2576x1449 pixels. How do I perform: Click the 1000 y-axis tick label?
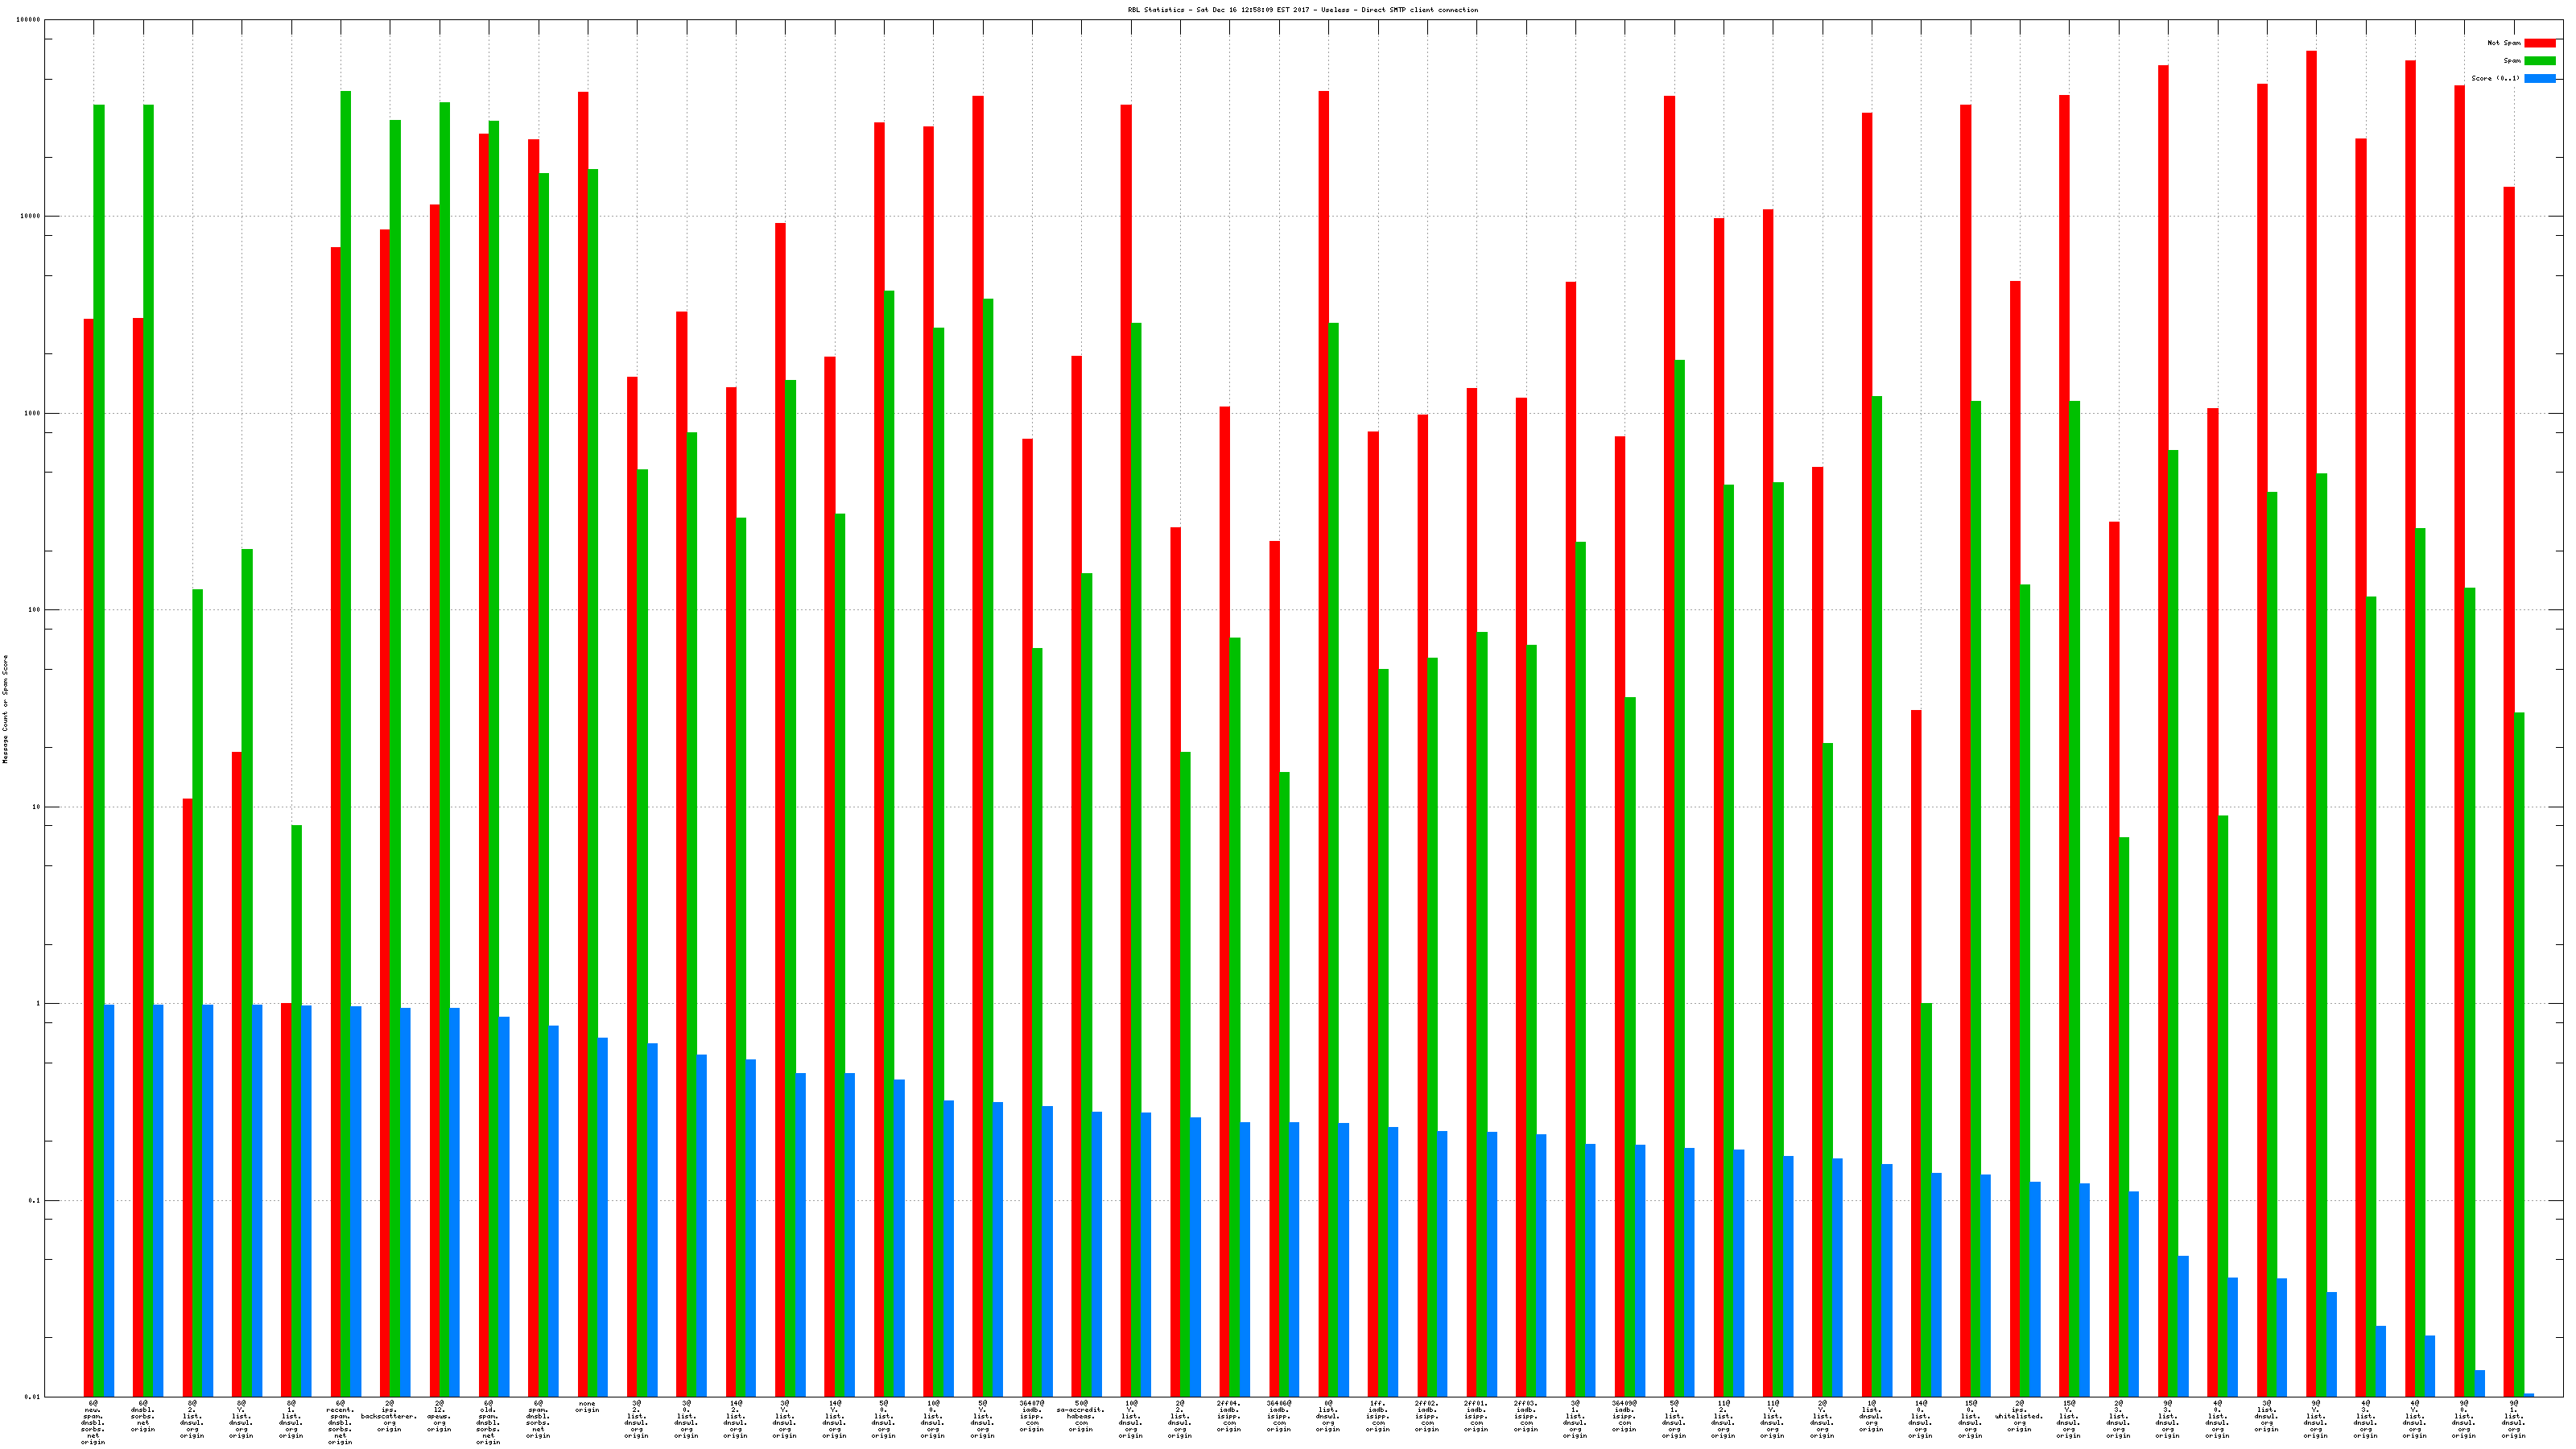click(32, 413)
